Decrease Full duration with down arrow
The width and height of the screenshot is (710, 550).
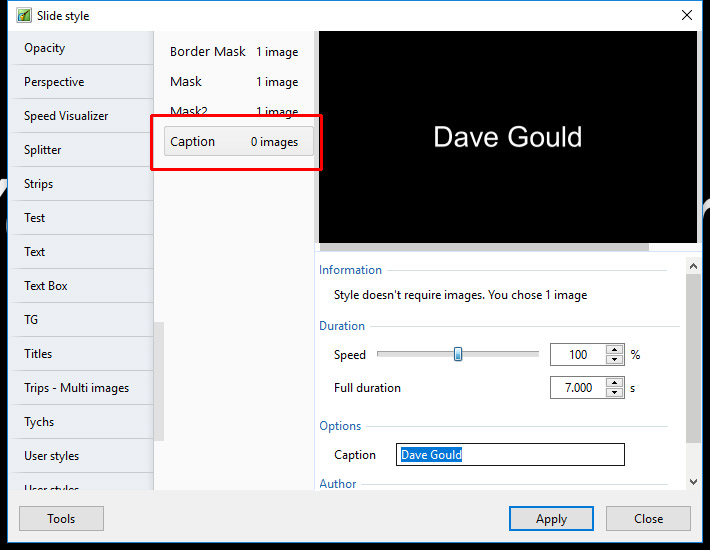coord(614,393)
